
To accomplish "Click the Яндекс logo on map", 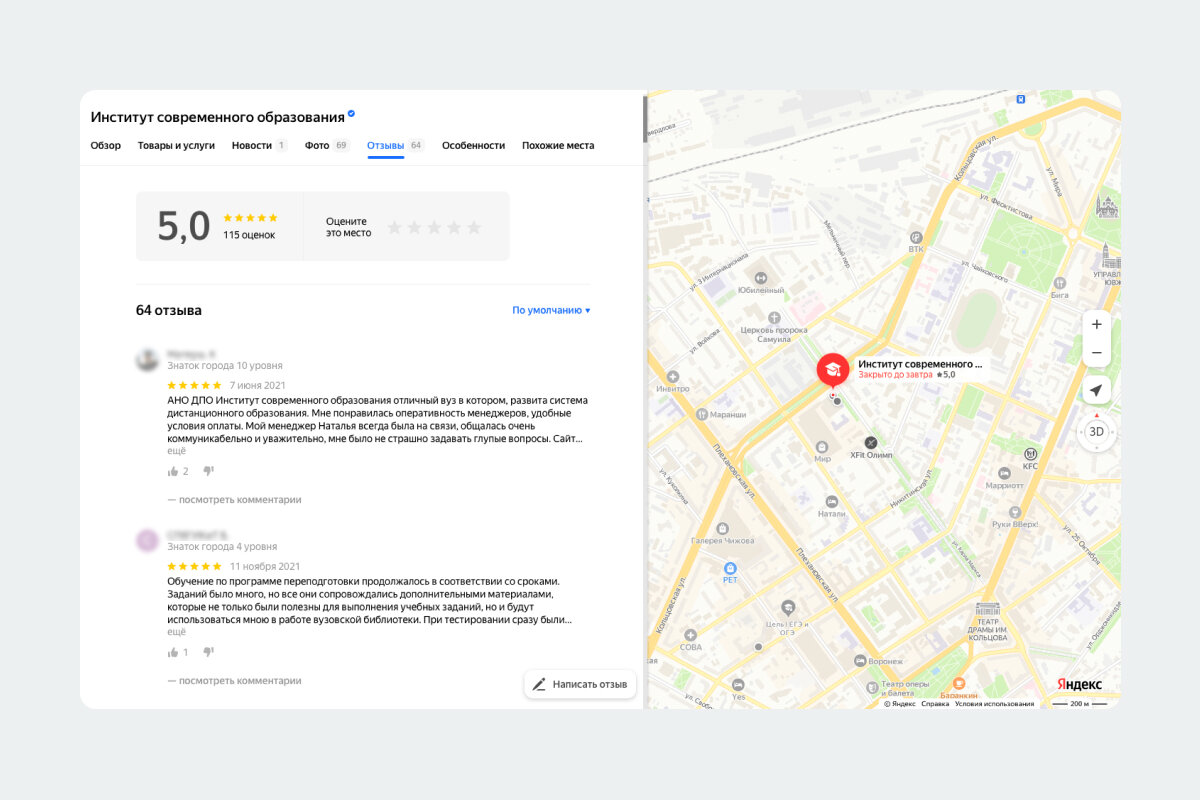I will pyautogui.click(x=1080, y=684).
